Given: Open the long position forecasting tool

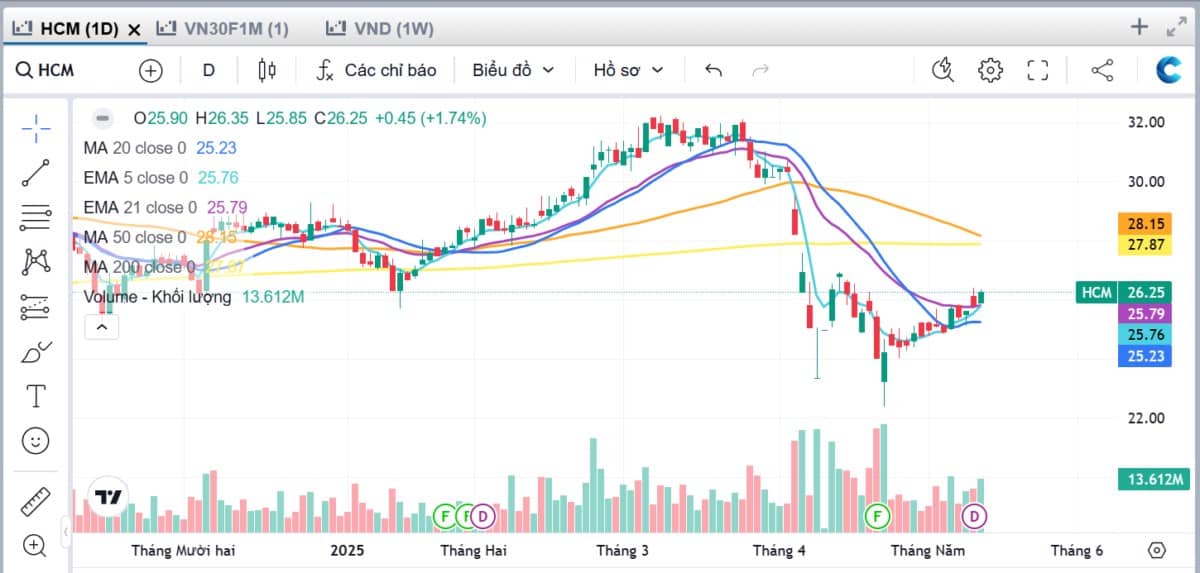Looking at the screenshot, I should tap(36, 307).
